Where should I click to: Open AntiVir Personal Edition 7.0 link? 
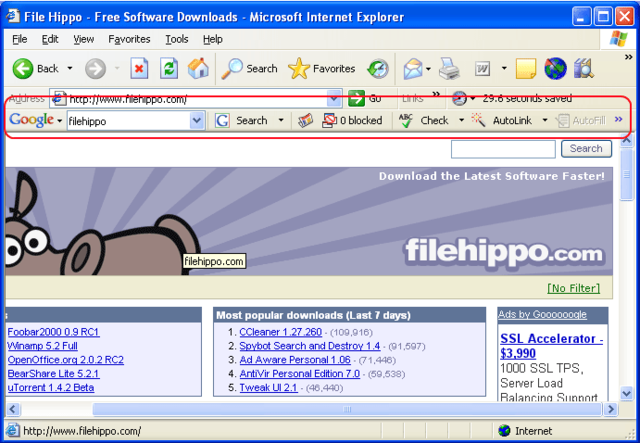tap(300, 374)
